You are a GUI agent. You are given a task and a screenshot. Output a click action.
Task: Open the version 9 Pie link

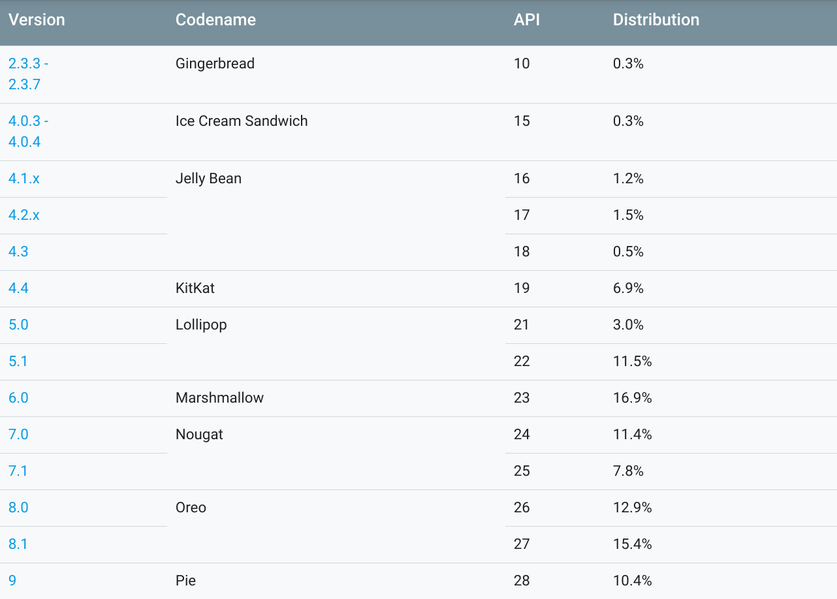click(x=12, y=581)
